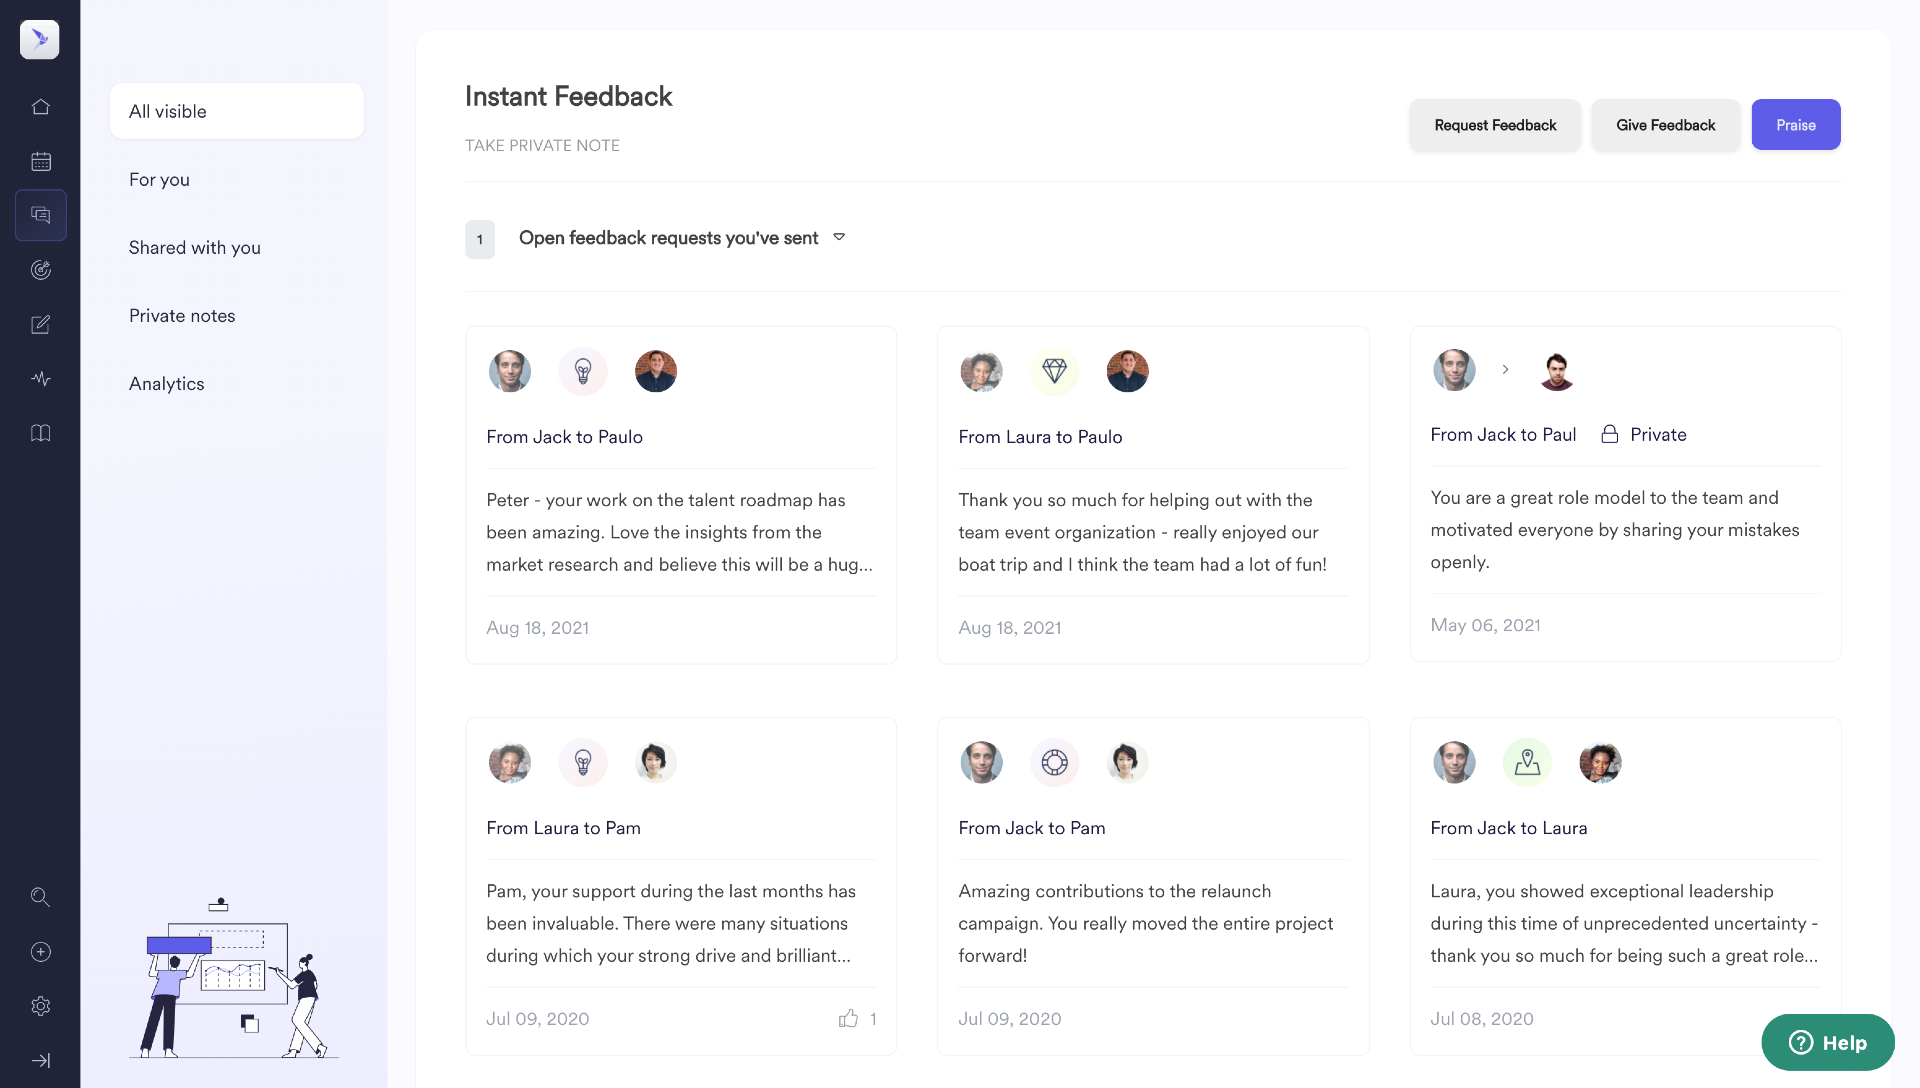This screenshot has width=1920, height=1088.
Task: Click the plus circle add icon
Action: 40,952
